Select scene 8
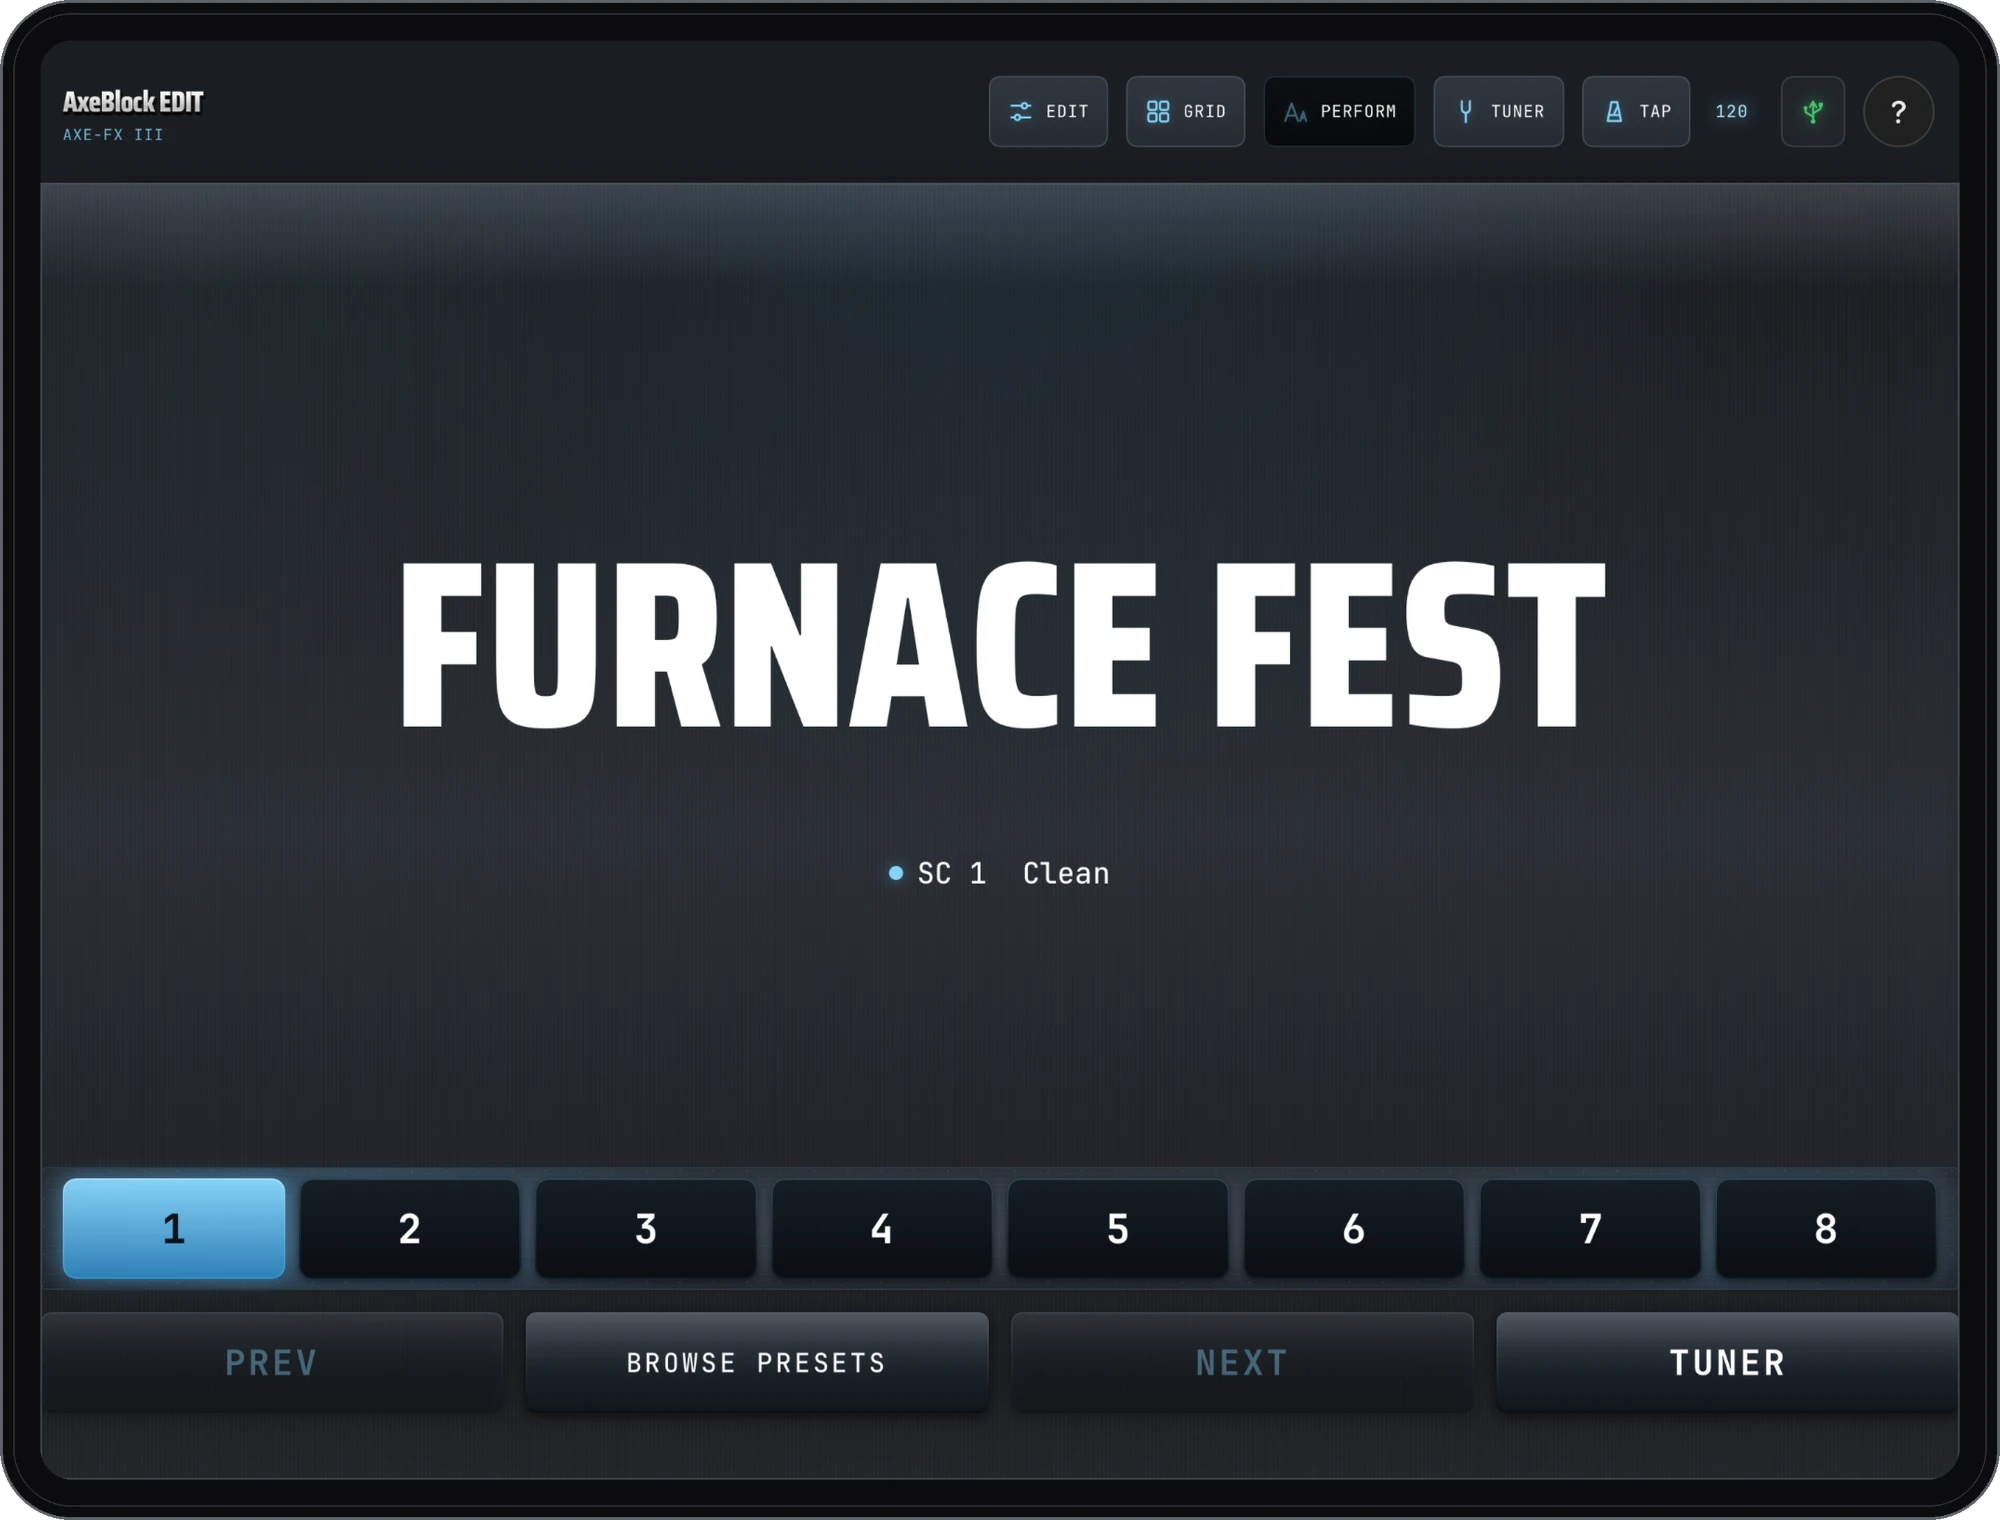The width and height of the screenshot is (2000, 1520). click(1826, 1228)
